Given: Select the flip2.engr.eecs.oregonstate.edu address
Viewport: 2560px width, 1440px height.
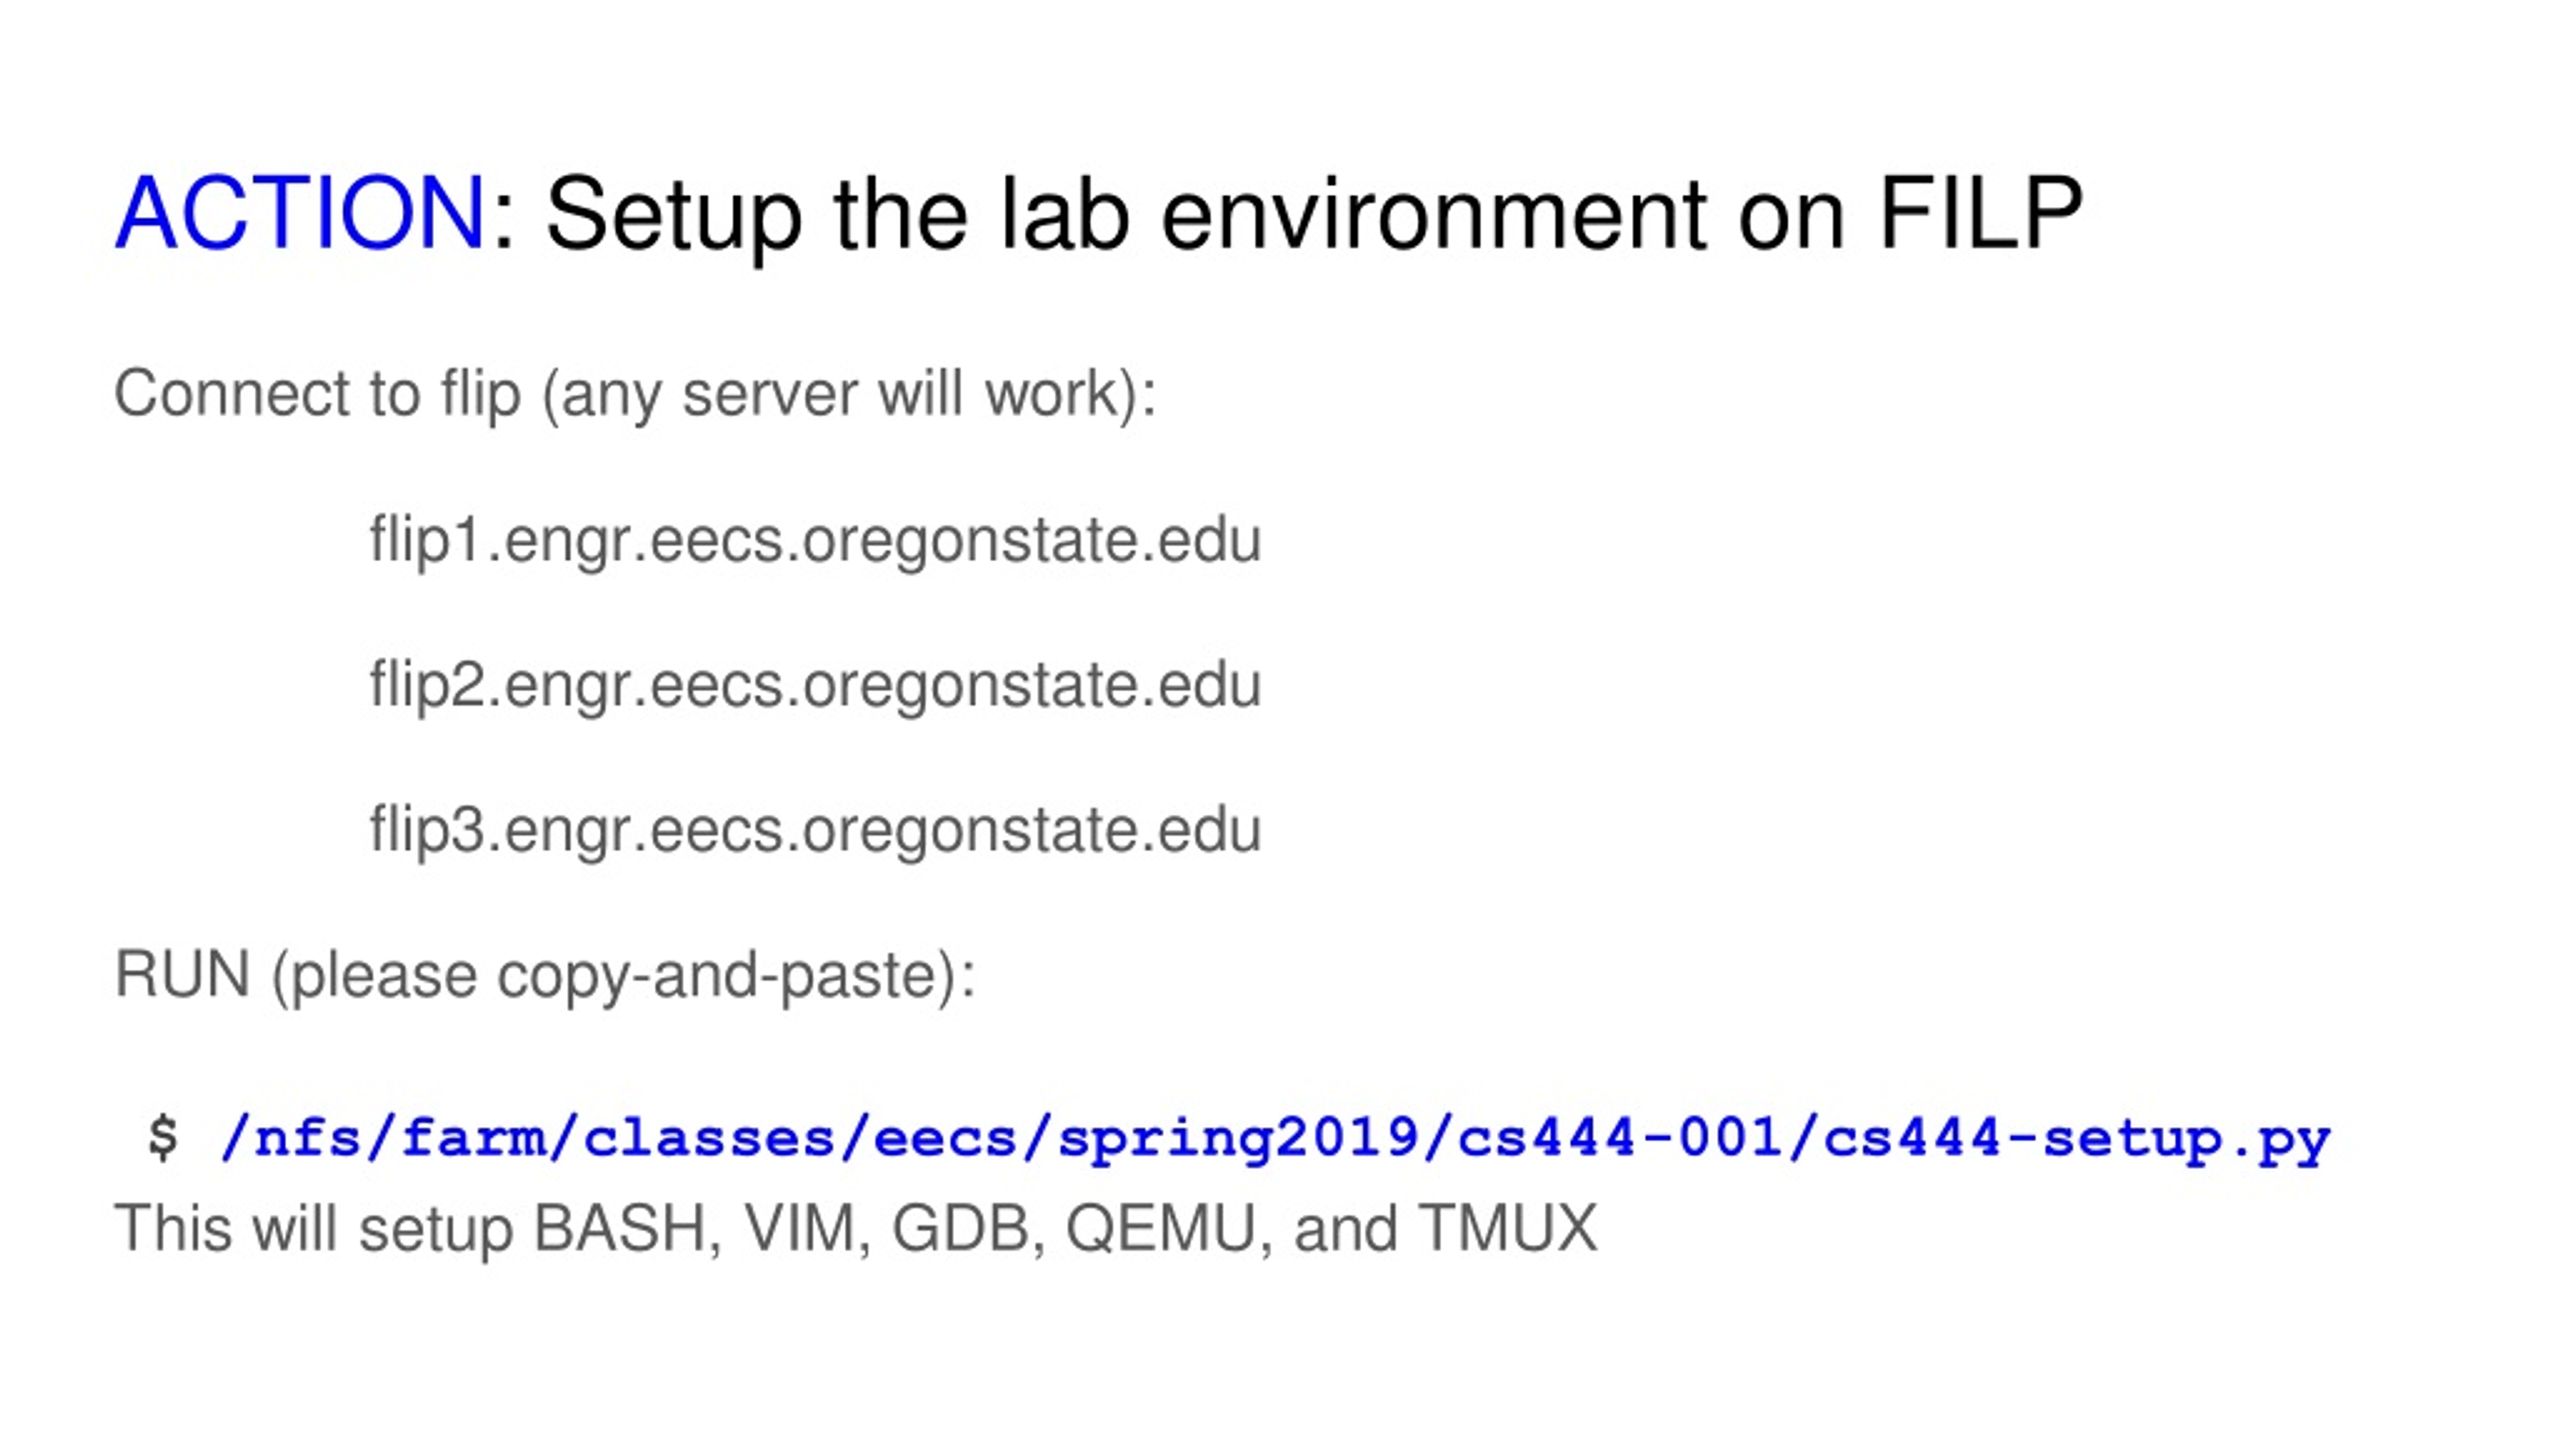Looking at the screenshot, I should click(x=815, y=686).
